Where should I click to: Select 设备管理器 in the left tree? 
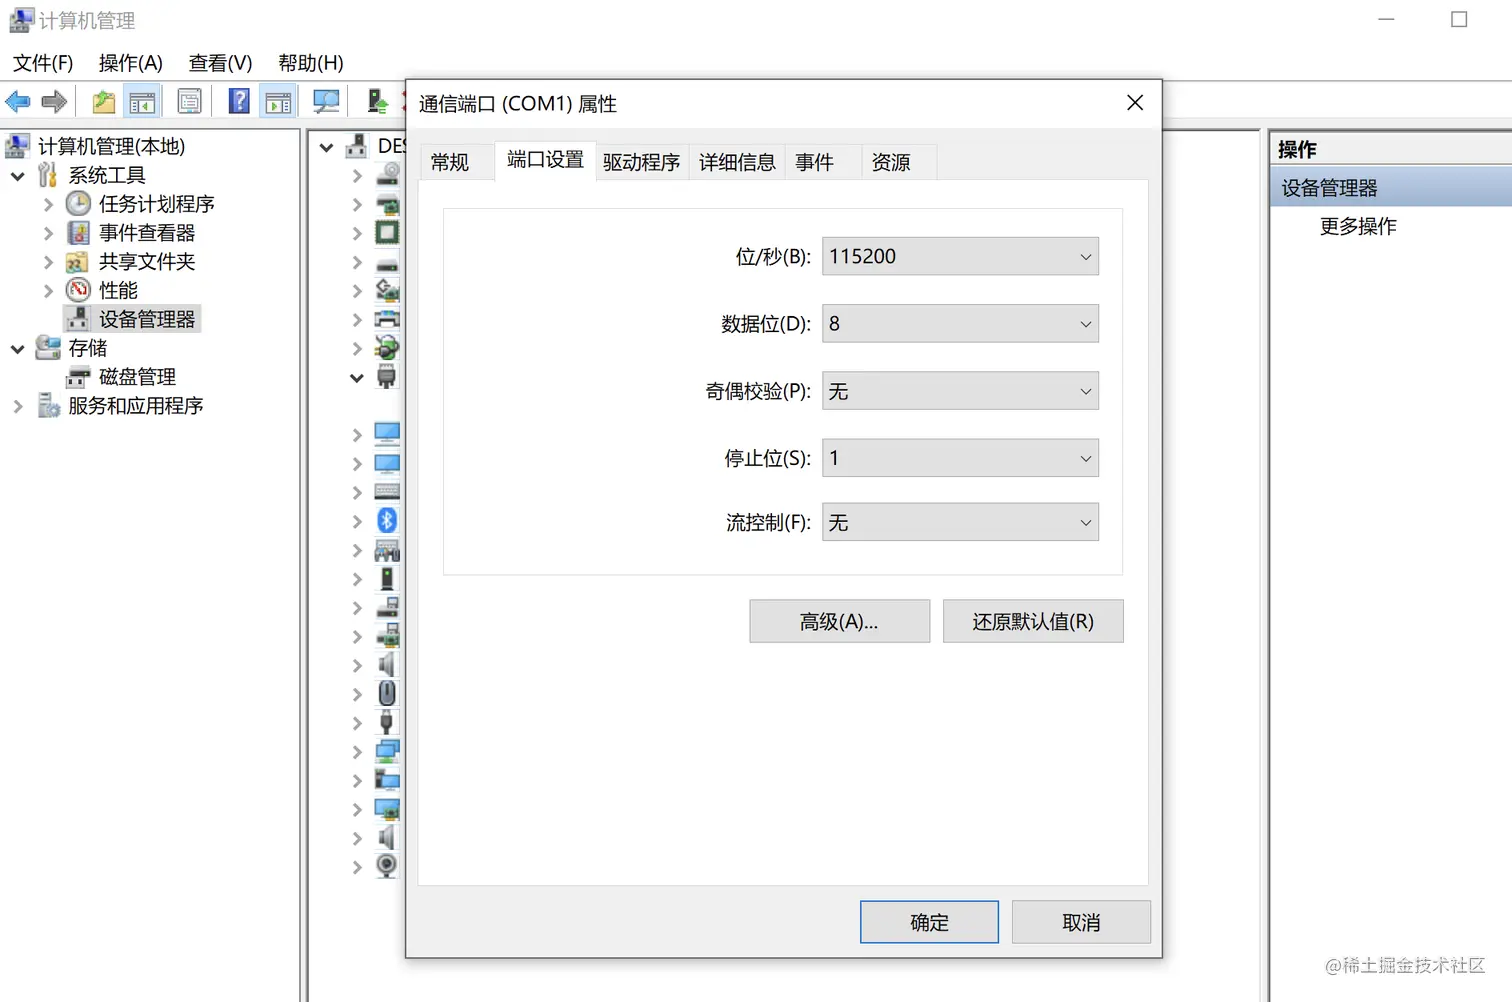coord(147,319)
